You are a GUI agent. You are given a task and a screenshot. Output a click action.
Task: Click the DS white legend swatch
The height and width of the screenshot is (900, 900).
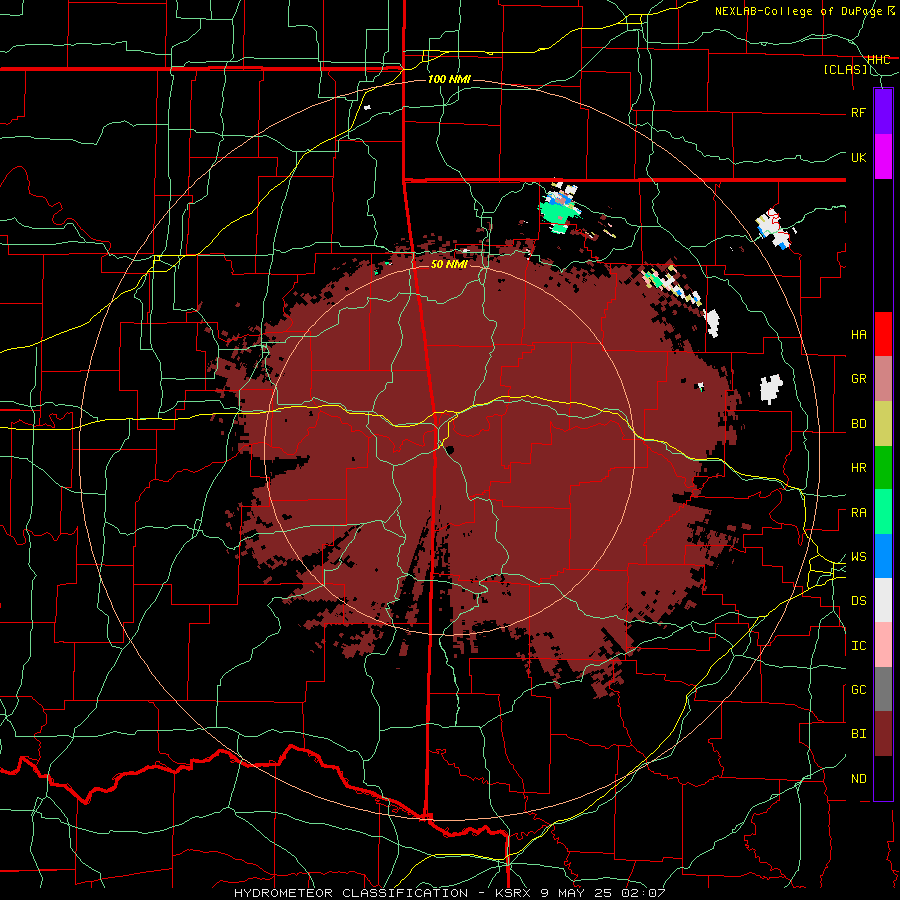click(x=883, y=600)
